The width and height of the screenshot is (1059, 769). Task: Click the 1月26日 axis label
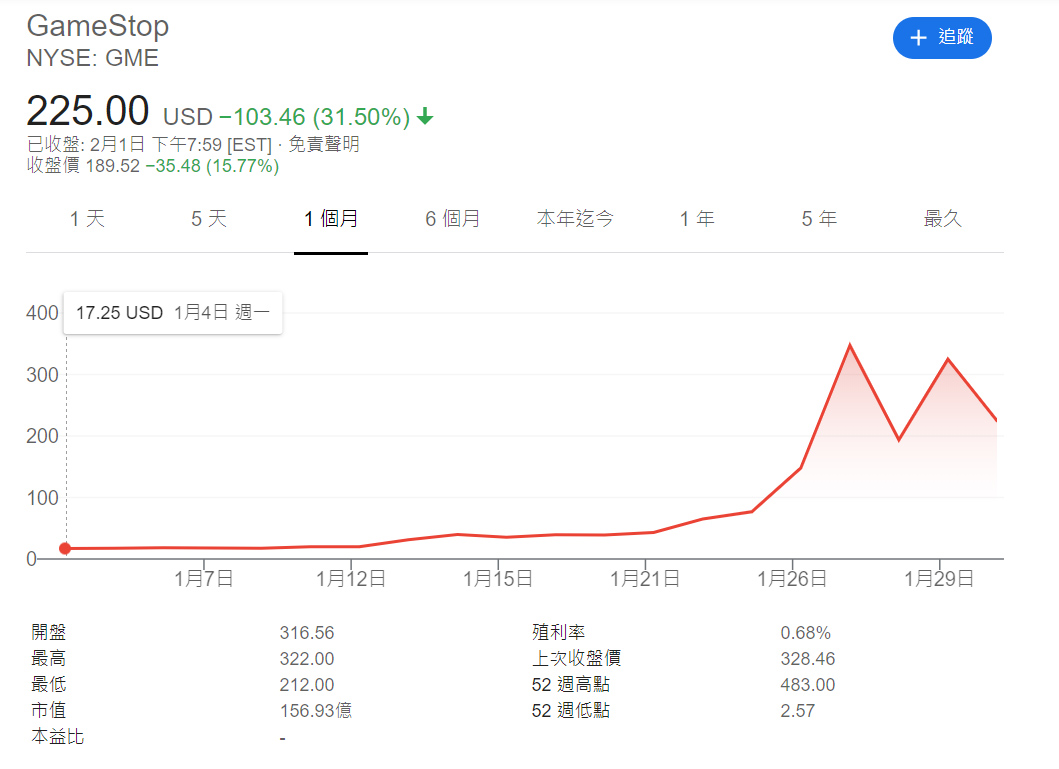point(792,579)
